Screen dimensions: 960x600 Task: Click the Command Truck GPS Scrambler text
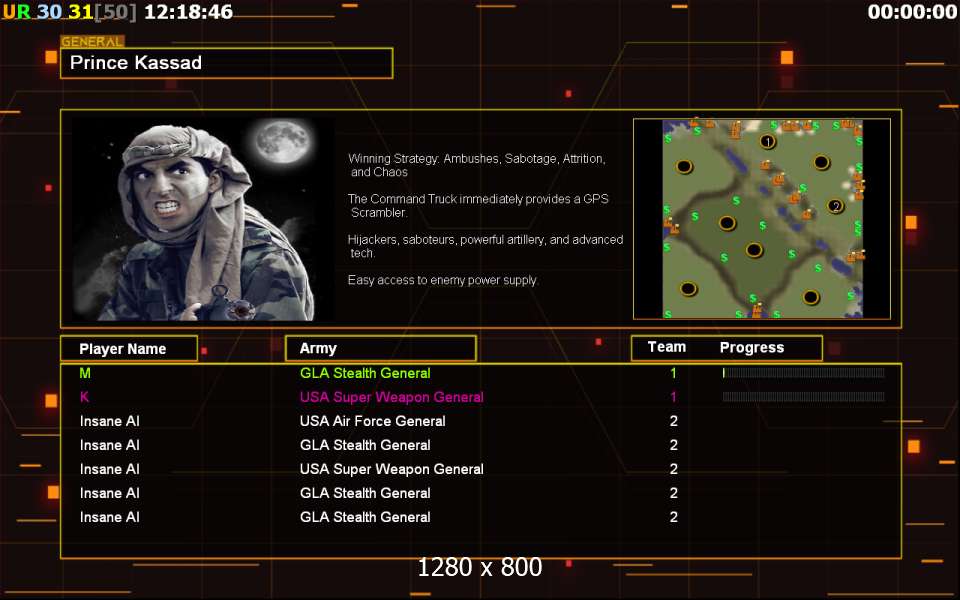coord(478,206)
